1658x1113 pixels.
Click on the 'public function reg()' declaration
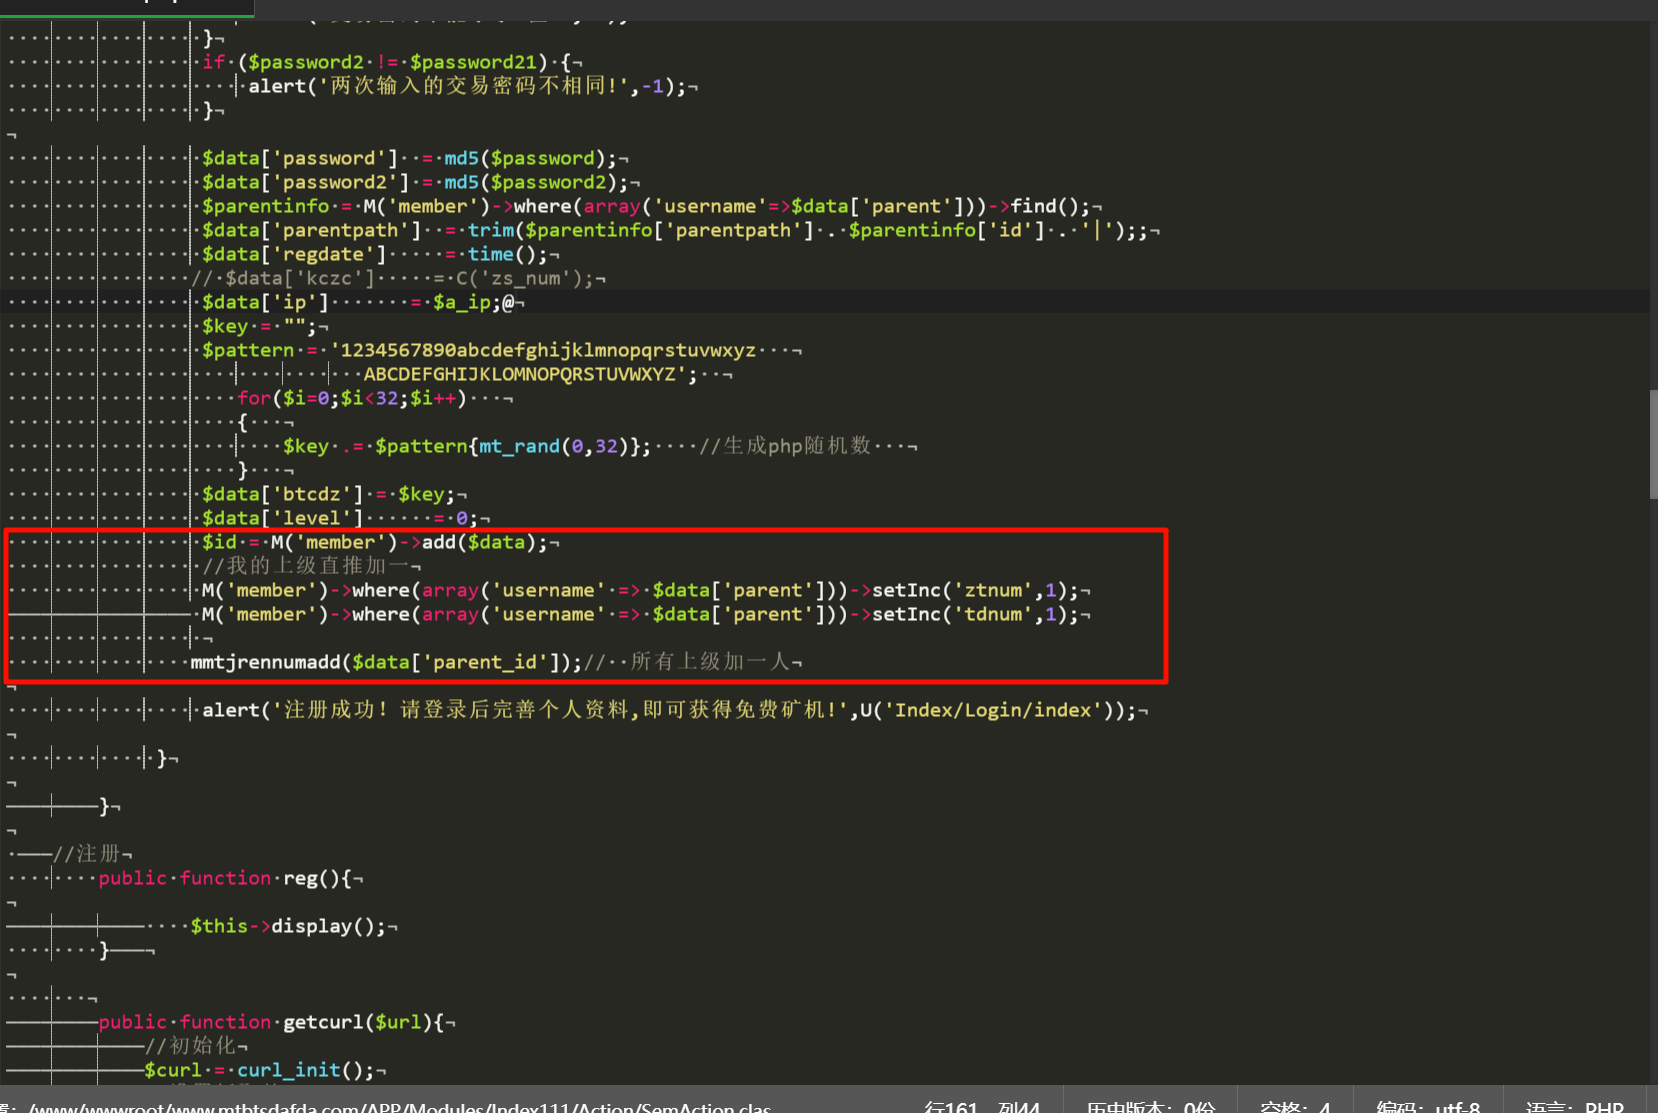point(230,878)
